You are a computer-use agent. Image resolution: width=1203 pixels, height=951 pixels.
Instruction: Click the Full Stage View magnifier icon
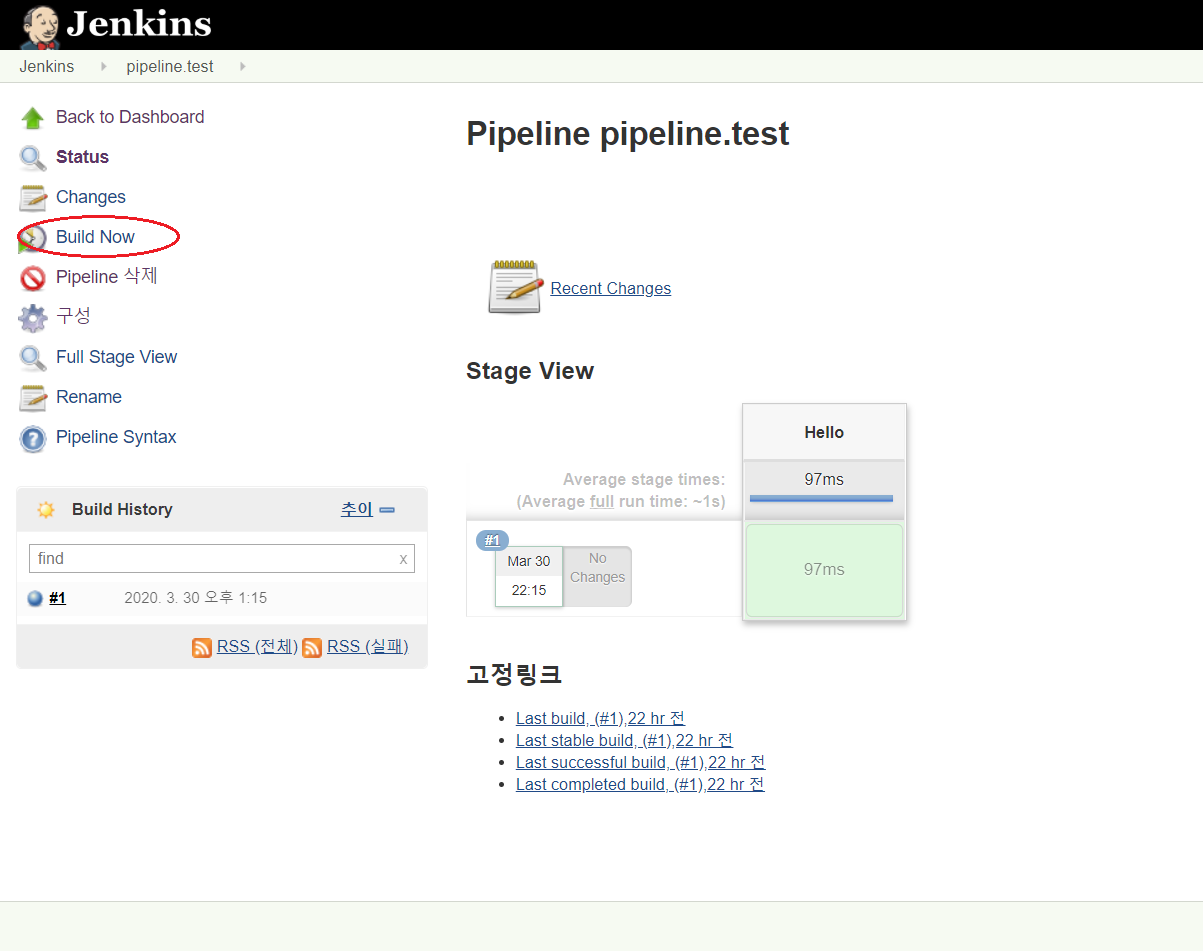33,358
